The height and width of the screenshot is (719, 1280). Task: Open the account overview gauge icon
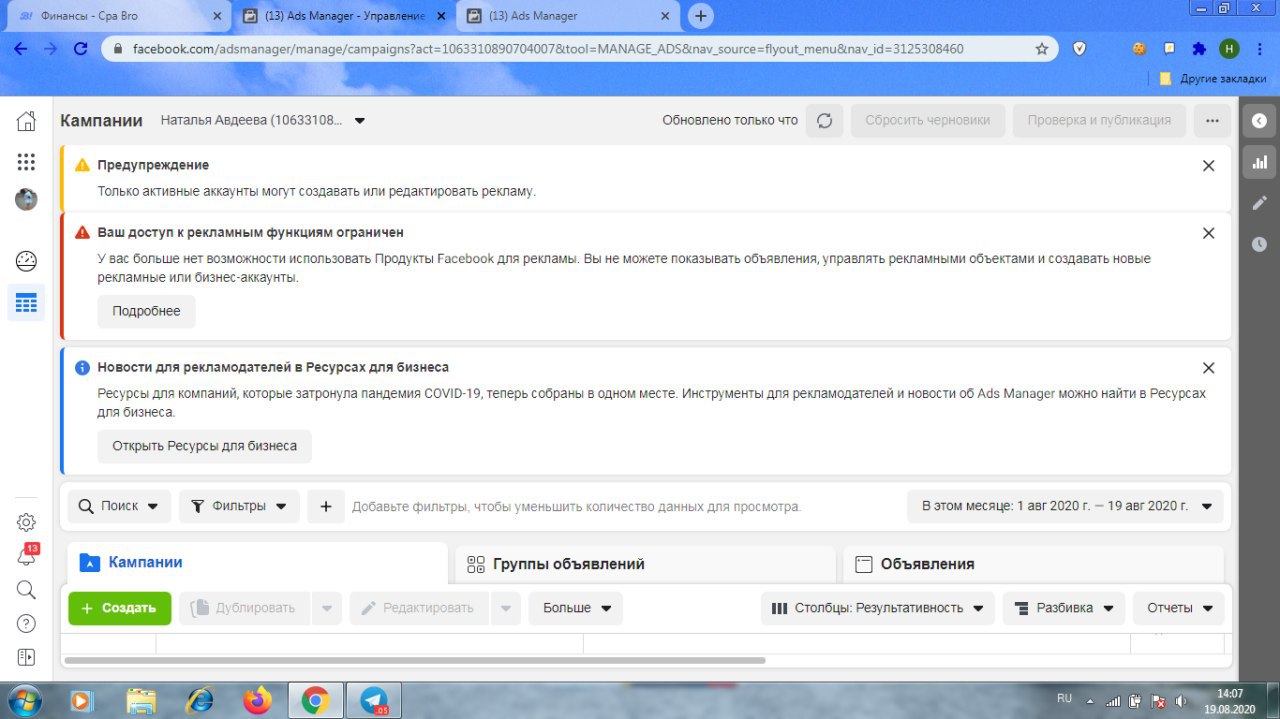(26, 261)
